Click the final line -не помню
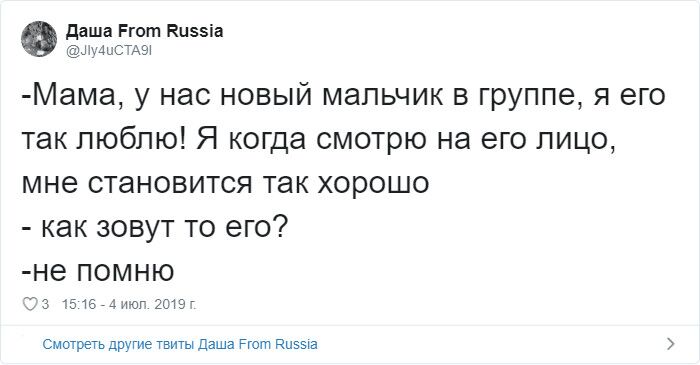The height and width of the screenshot is (365, 700). [98, 270]
